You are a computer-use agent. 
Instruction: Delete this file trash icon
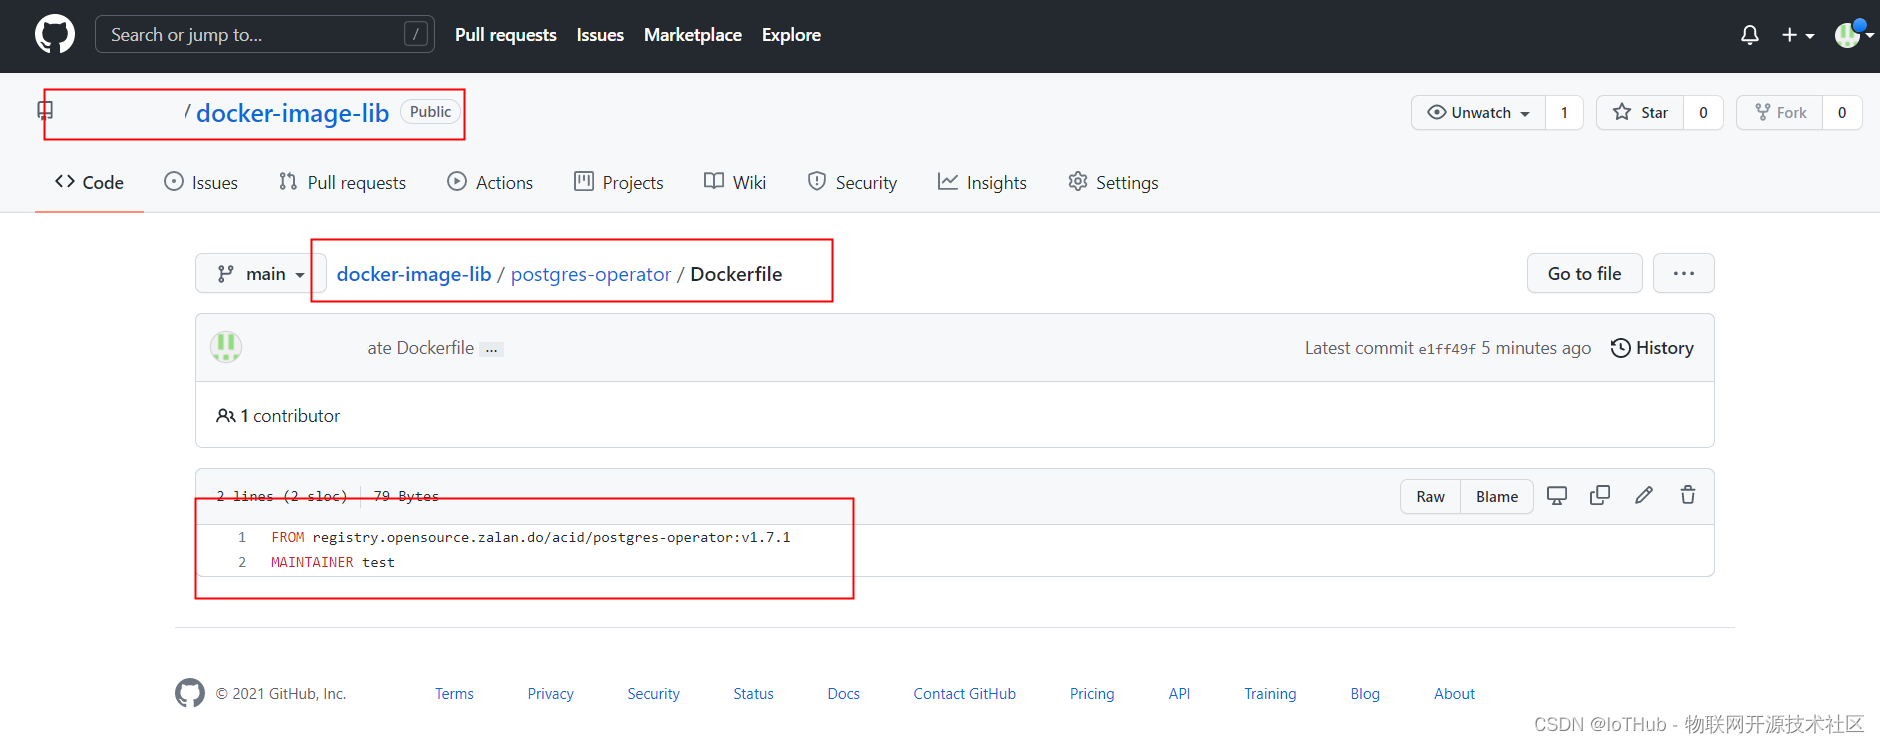click(1688, 495)
